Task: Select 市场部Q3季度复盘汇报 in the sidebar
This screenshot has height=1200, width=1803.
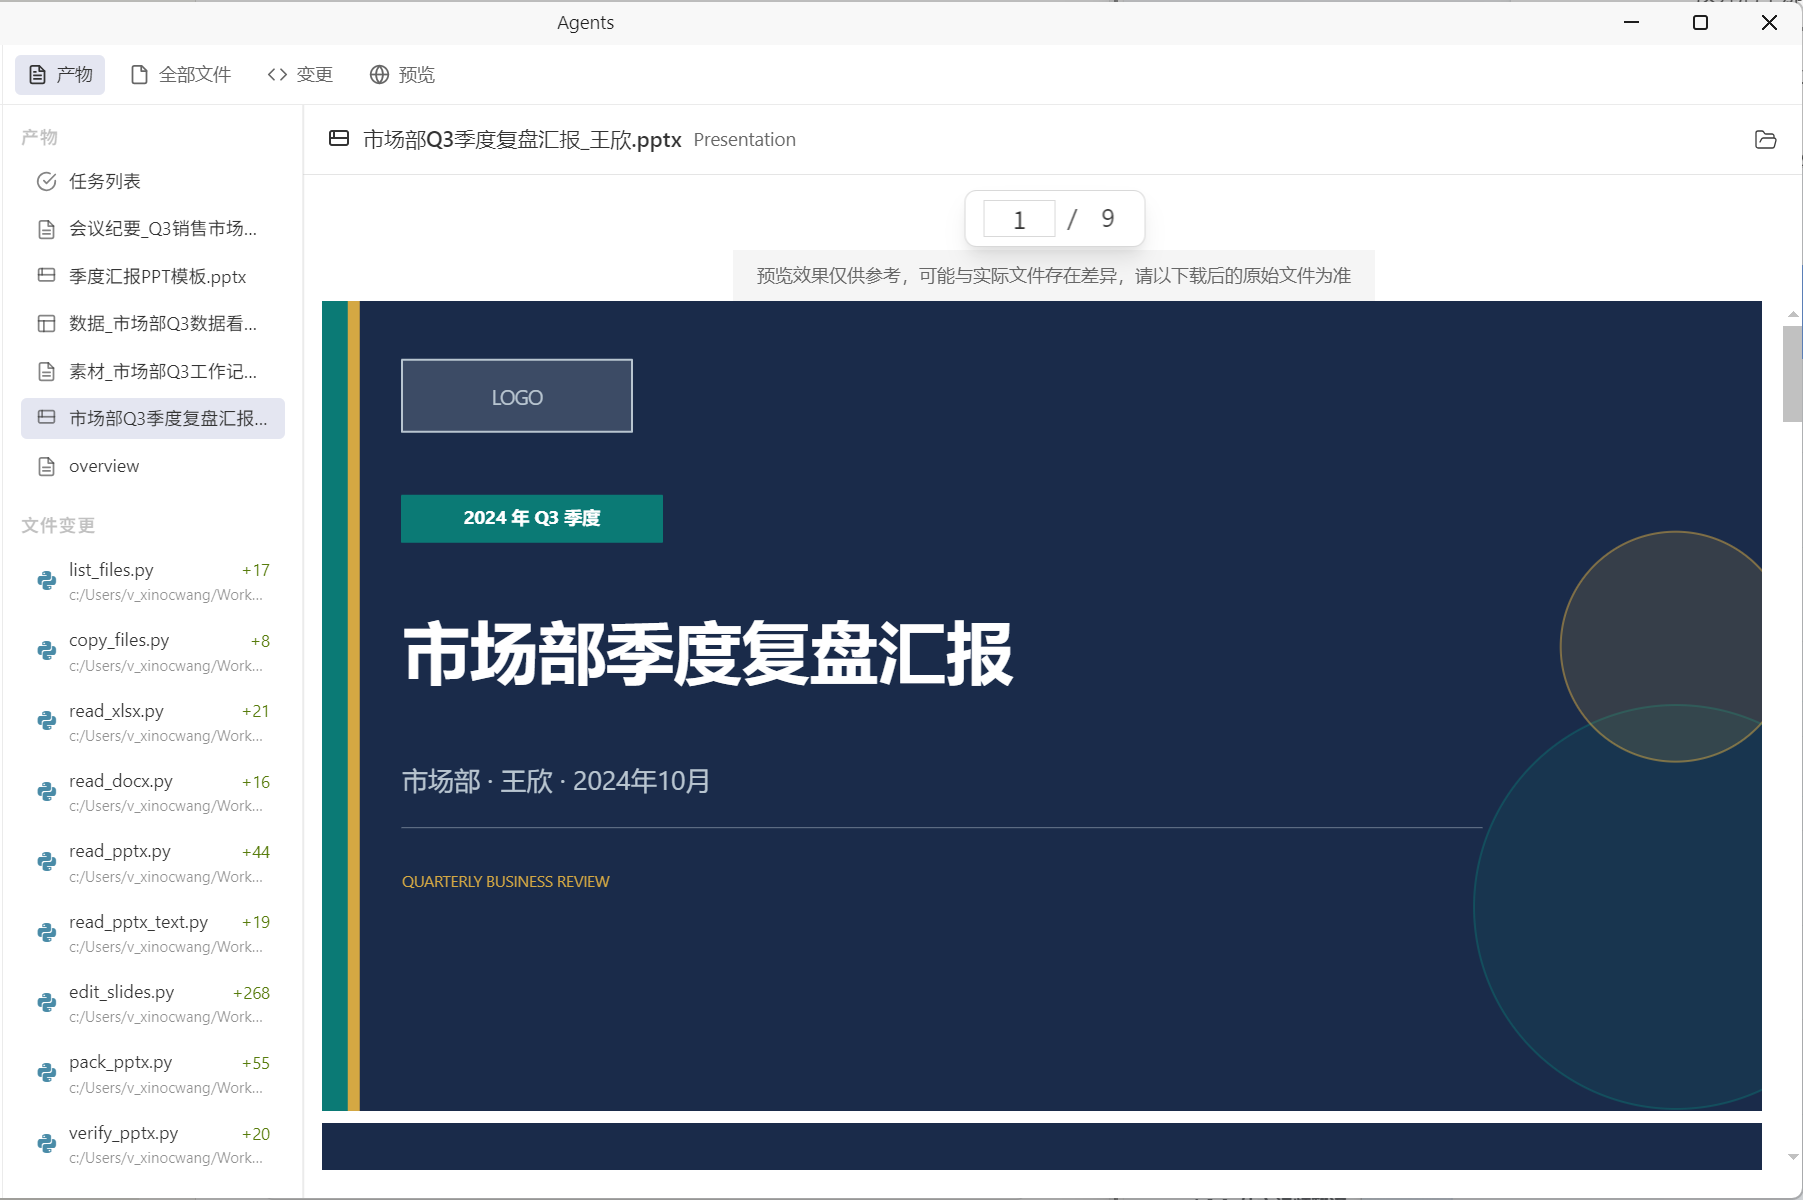Action: point(167,419)
